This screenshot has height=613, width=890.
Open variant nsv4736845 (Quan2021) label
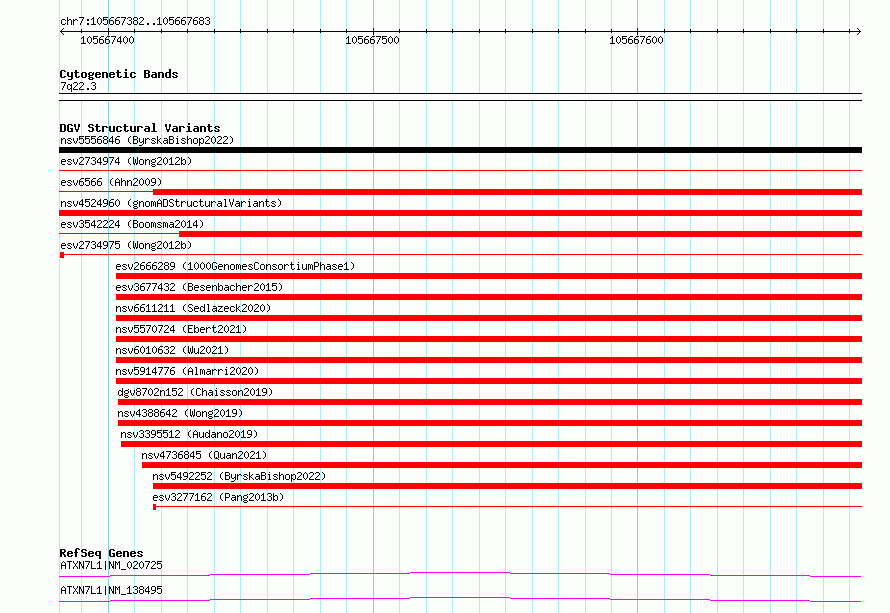pos(204,455)
